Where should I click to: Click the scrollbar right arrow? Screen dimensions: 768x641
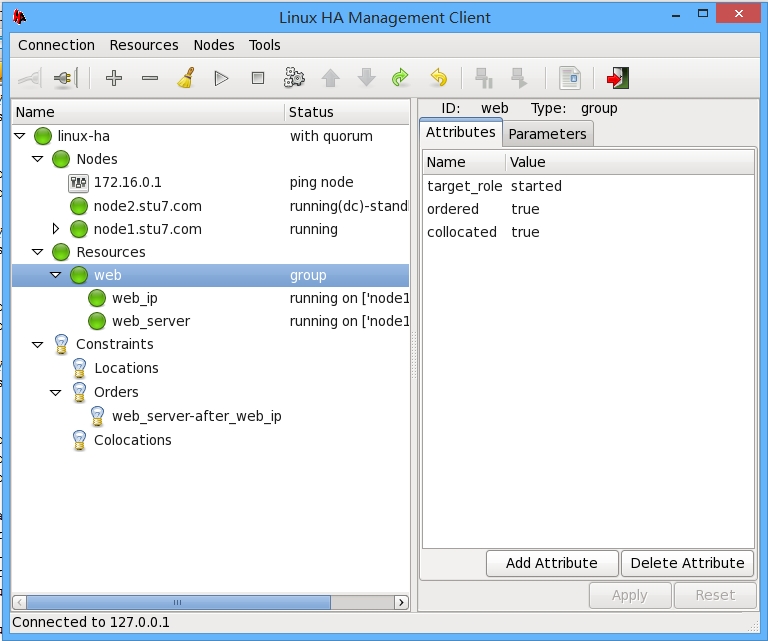coord(401,602)
